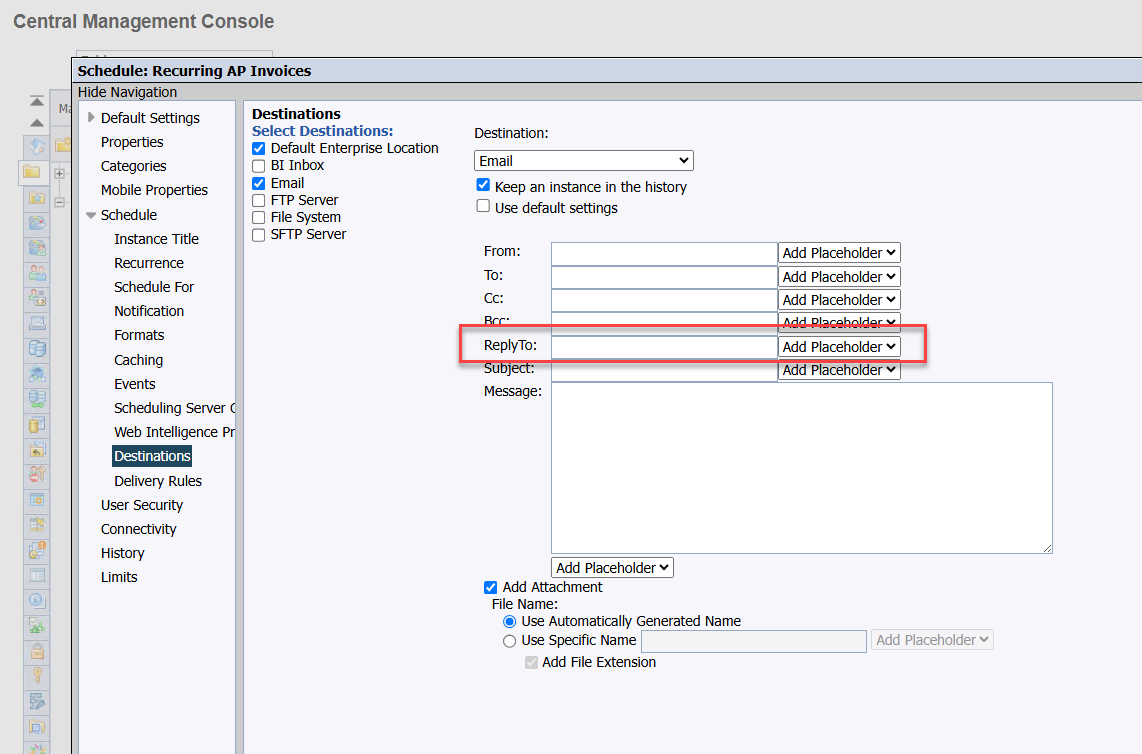The height and width of the screenshot is (754, 1142).
Task: Go to Formats page
Action: [x=139, y=335]
